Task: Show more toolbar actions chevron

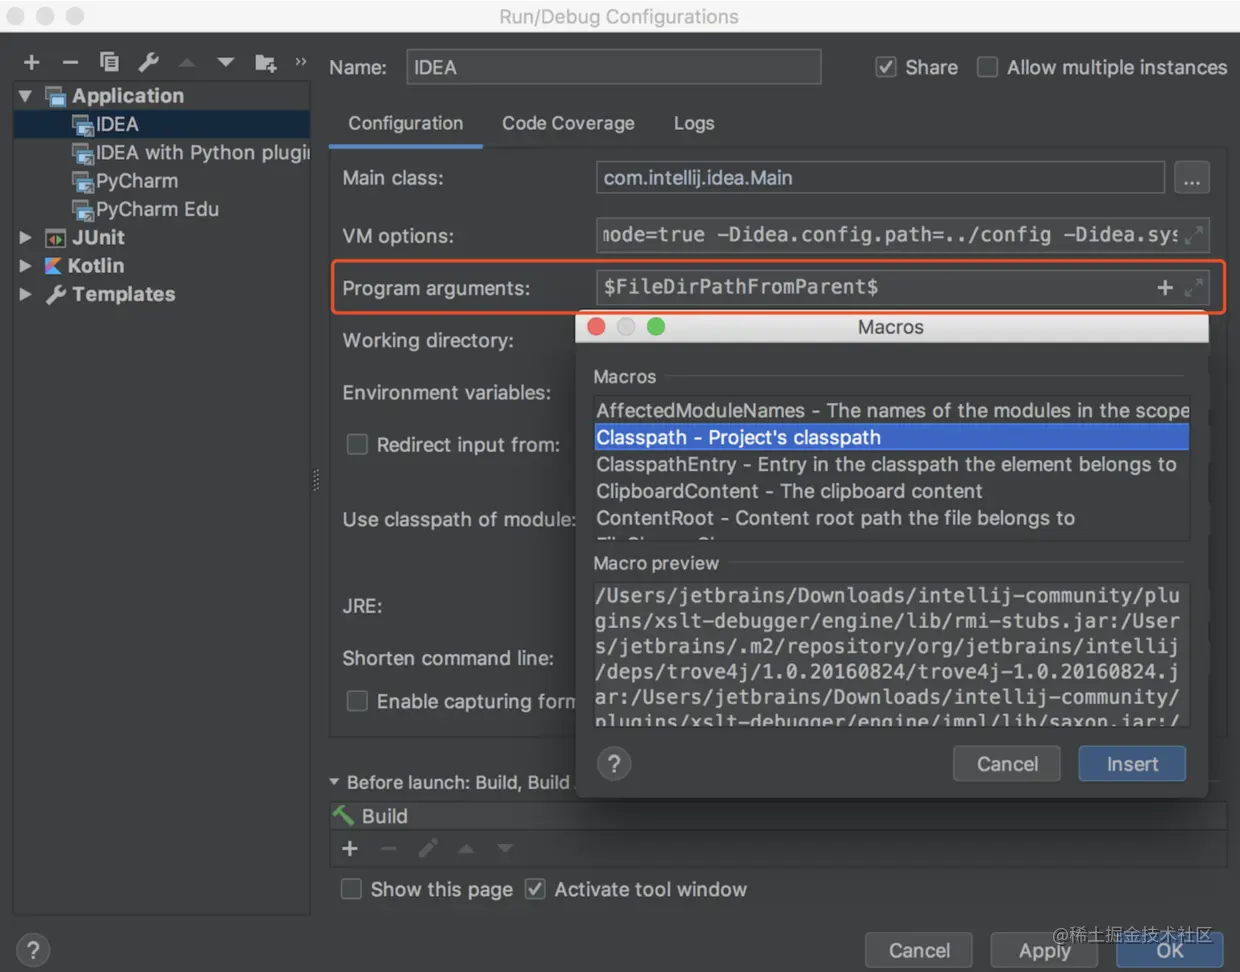Action: tap(301, 62)
